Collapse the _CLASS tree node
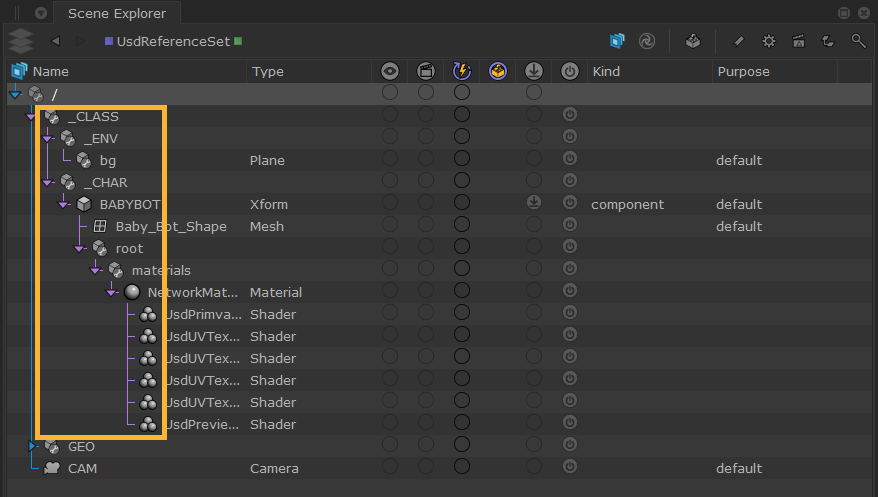 pos(33,116)
